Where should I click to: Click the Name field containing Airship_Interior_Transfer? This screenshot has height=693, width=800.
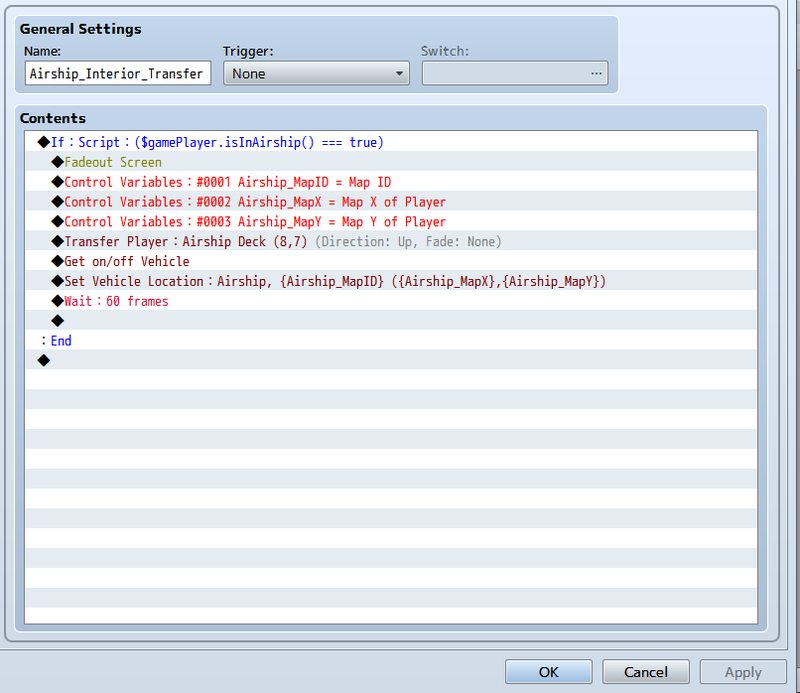tap(117, 73)
